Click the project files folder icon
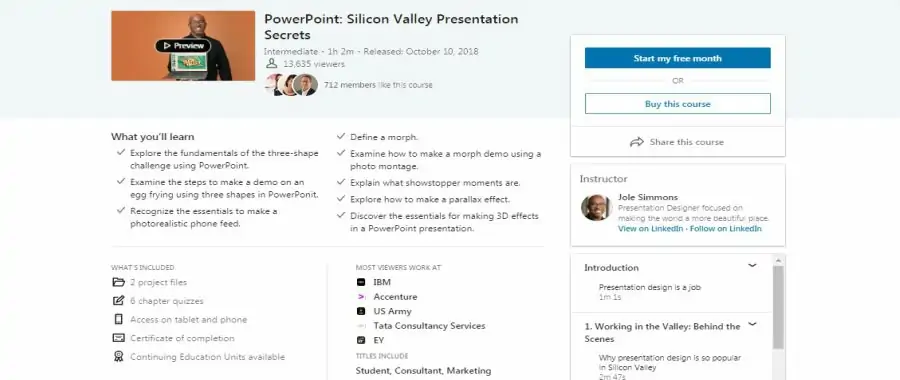Viewport: 900px width, 380px height. [118, 282]
